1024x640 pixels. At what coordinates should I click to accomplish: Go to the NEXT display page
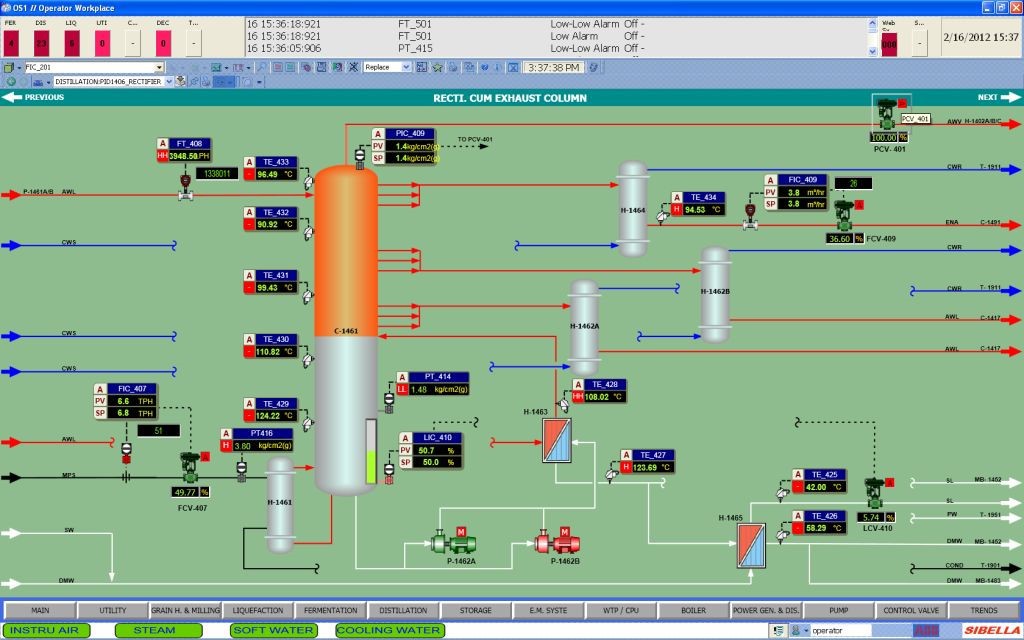click(x=996, y=98)
